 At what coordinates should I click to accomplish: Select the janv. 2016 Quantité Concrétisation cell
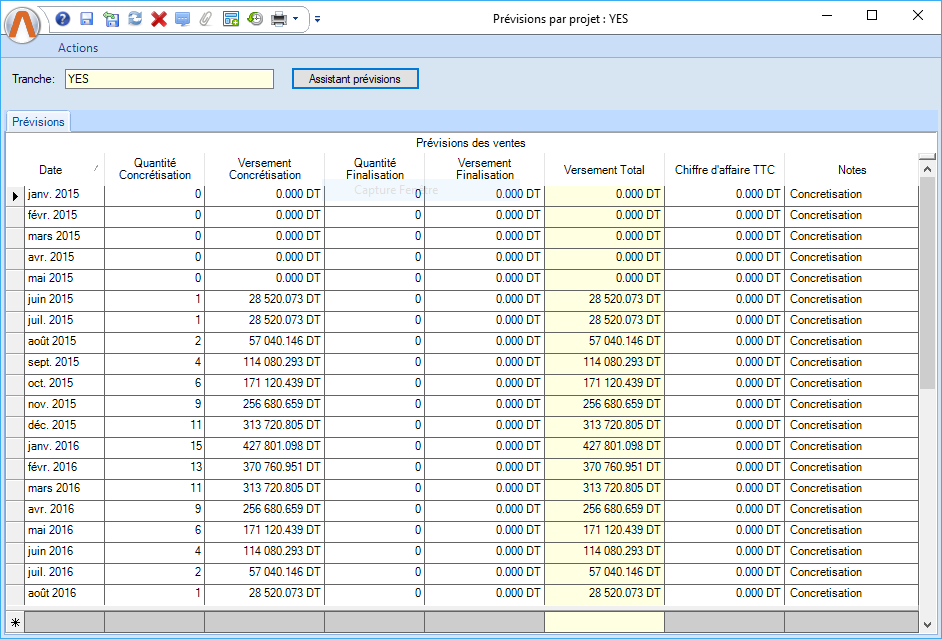pos(154,446)
